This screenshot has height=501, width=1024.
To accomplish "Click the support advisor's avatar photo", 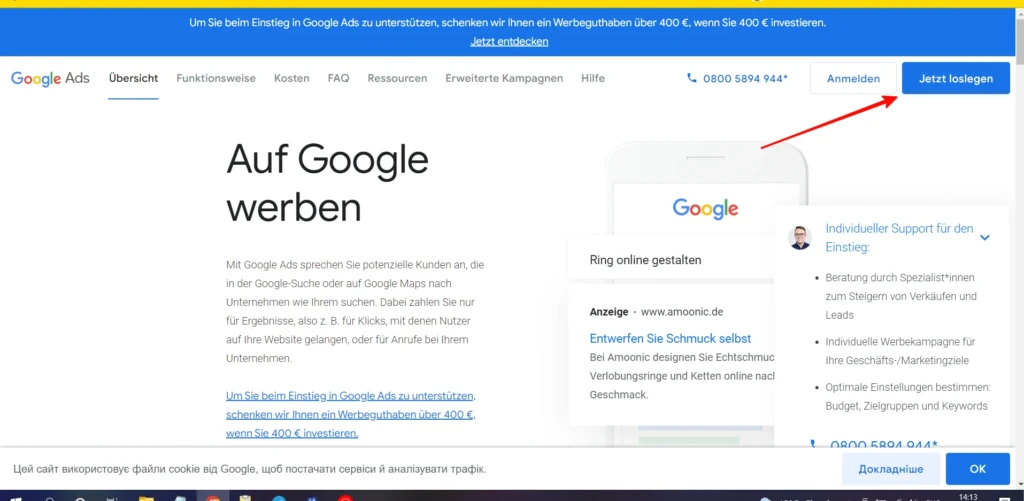I will (799, 238).
